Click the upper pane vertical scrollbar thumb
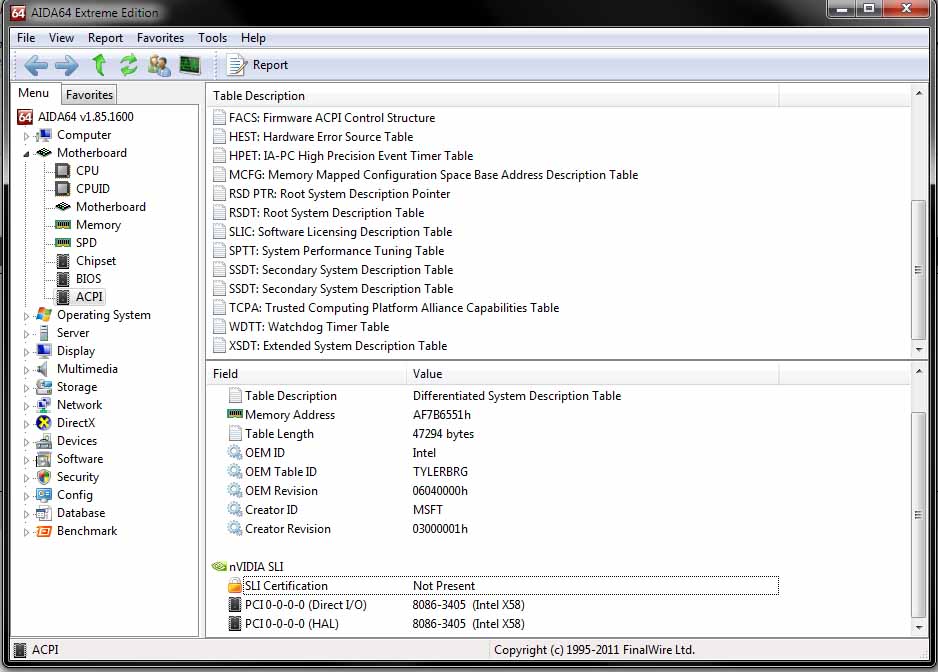The image size is (938, 672). [x=918, y=270]
